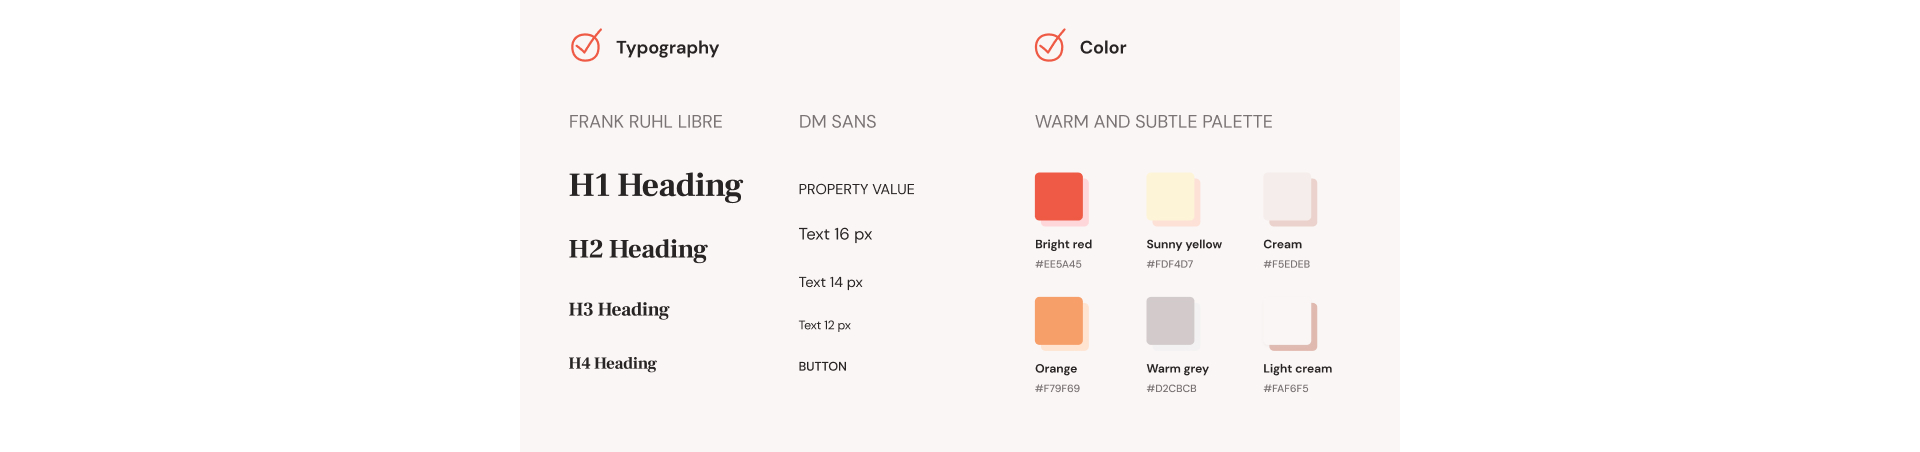
Task: Select the H2 Heading sample
Action: point(638,249)
